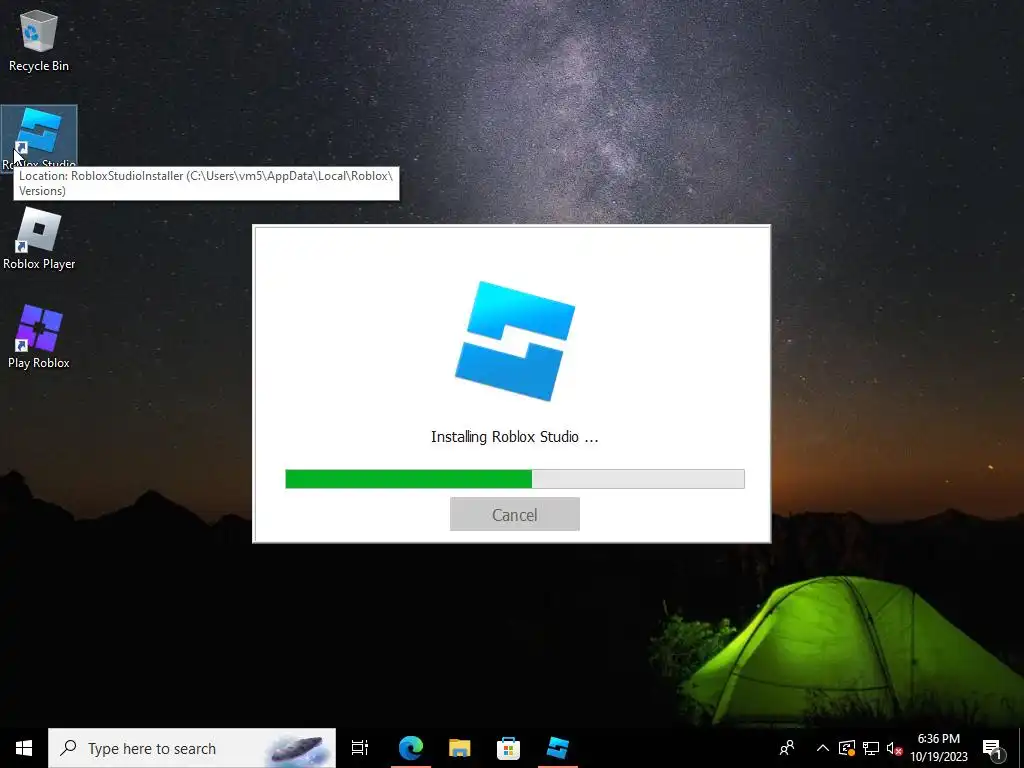Open Task View from the taskbar
The image size is (1024, 768).
click(360, 748)
